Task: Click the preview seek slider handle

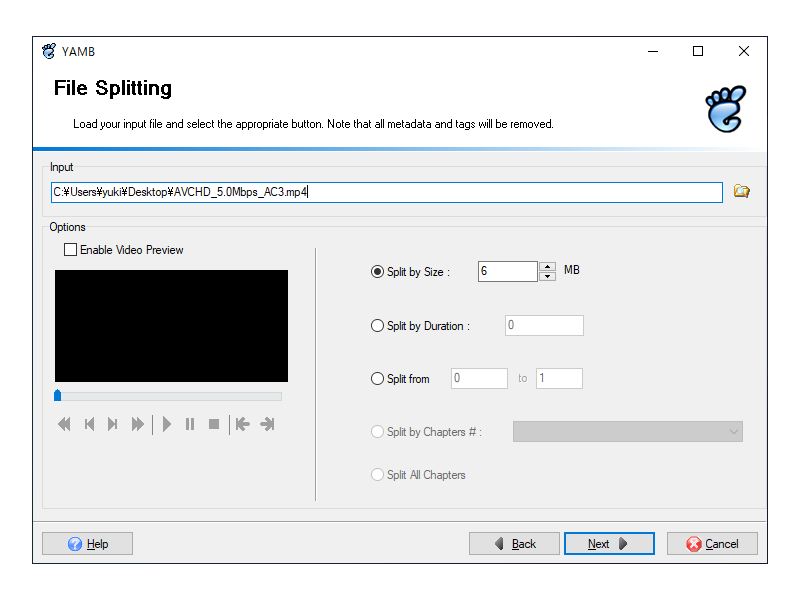Action: pyautogui.click(x=58, y=395)
